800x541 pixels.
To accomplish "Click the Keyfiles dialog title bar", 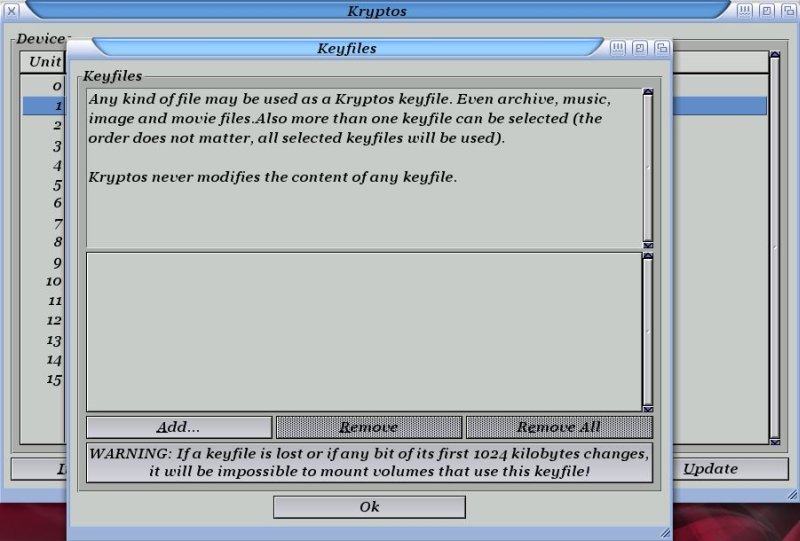I will [347, 48].
